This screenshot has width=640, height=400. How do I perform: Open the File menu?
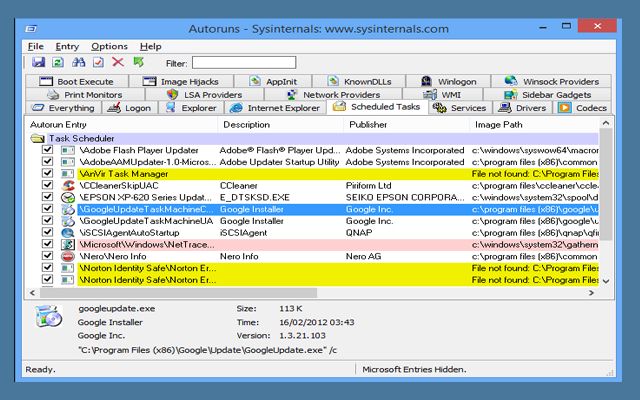36,47
